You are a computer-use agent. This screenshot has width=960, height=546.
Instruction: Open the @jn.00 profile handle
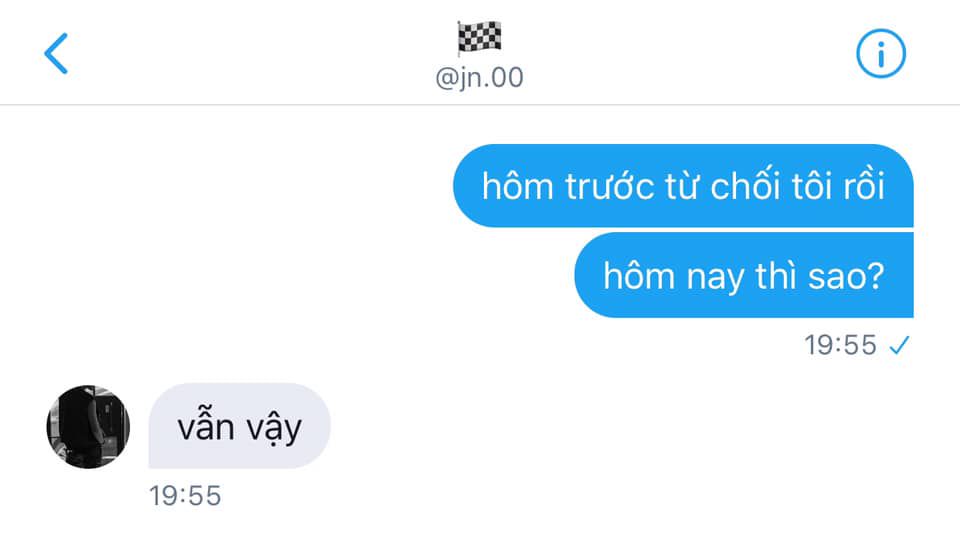(479, 78)
